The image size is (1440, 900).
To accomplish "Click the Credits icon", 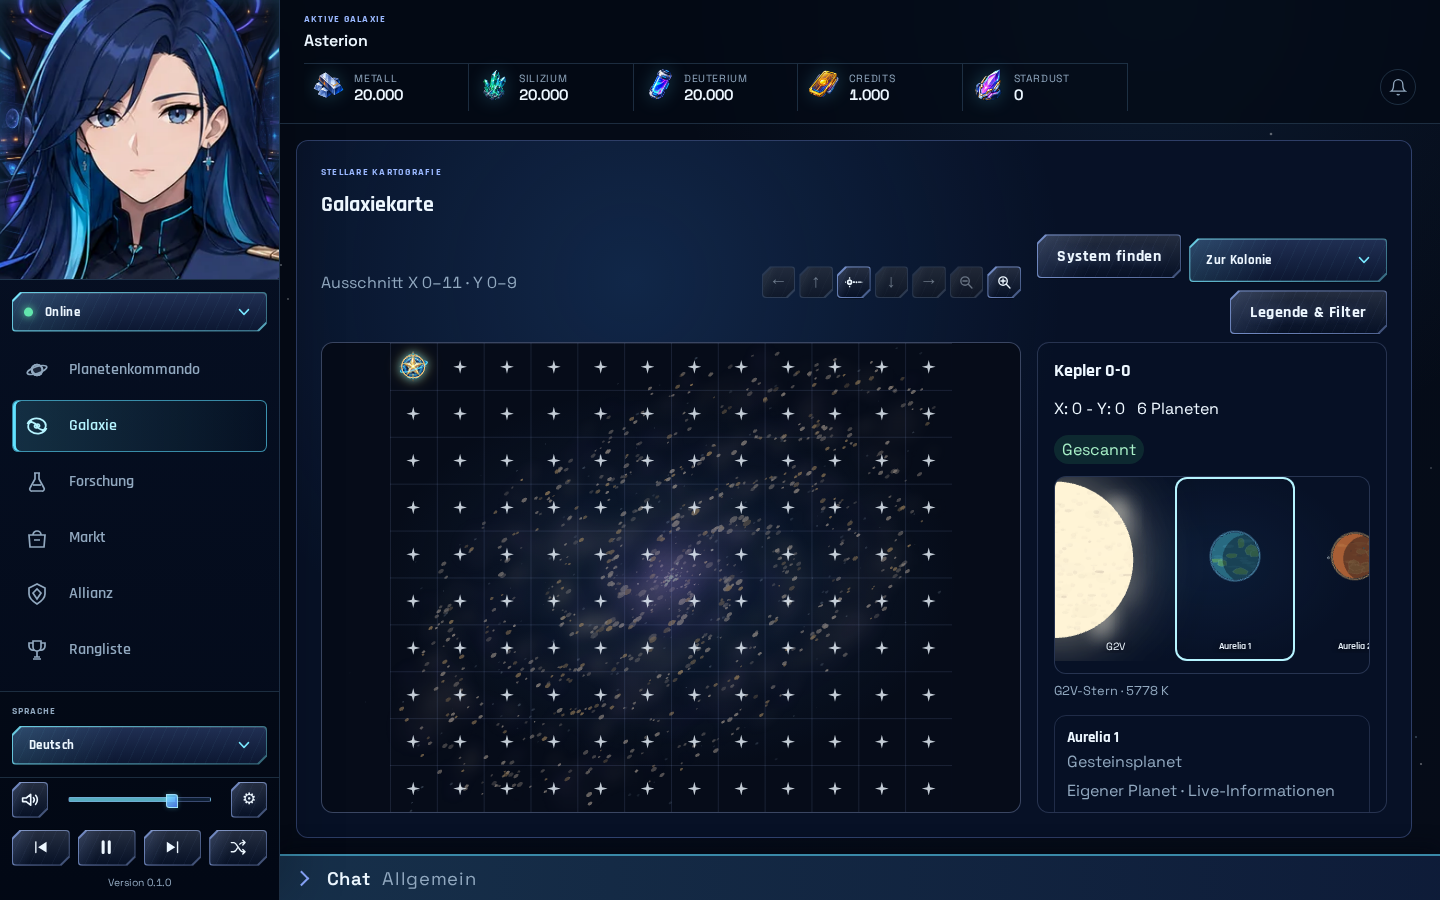I will (x=824, y=86).
